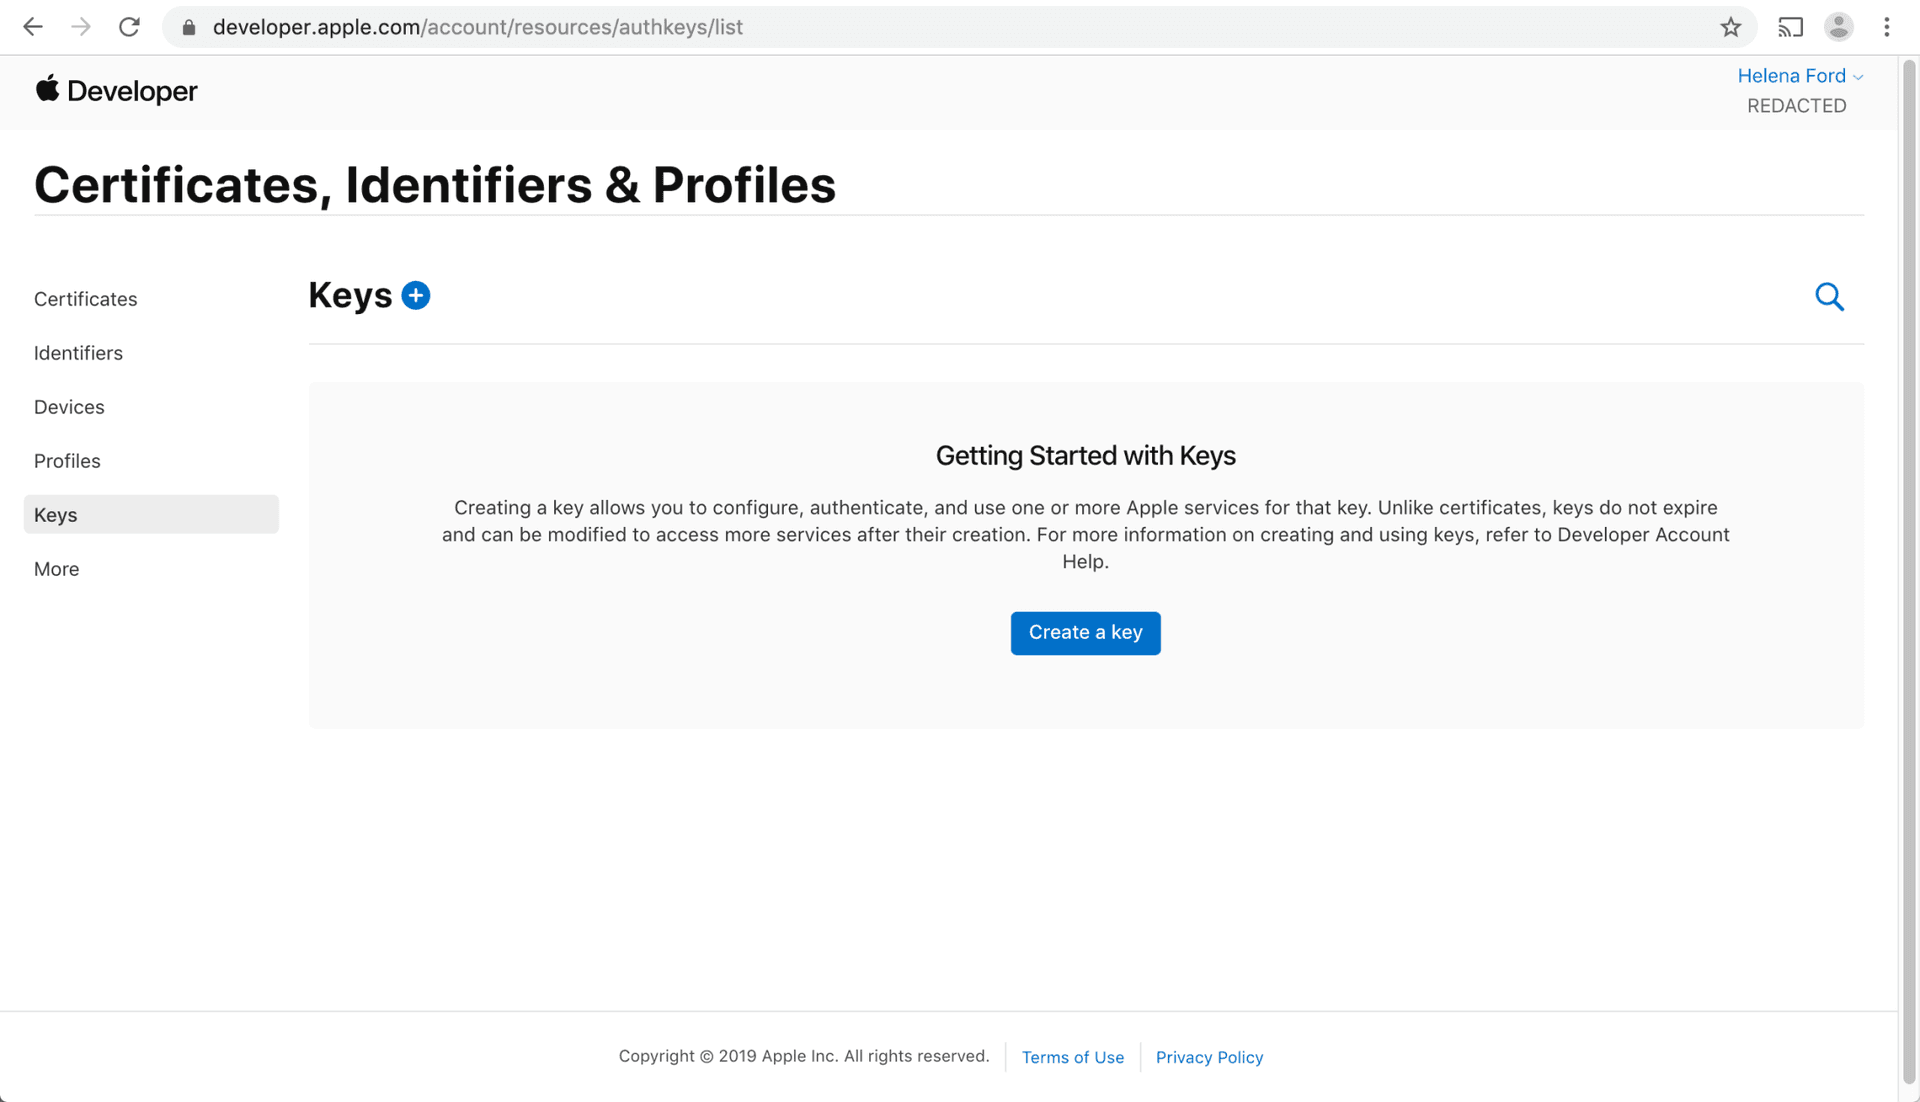Click the Apple Developer logo
The height and width of the screenshot is (1102, 1920).
pyautogui.click(x=116, y=91)
